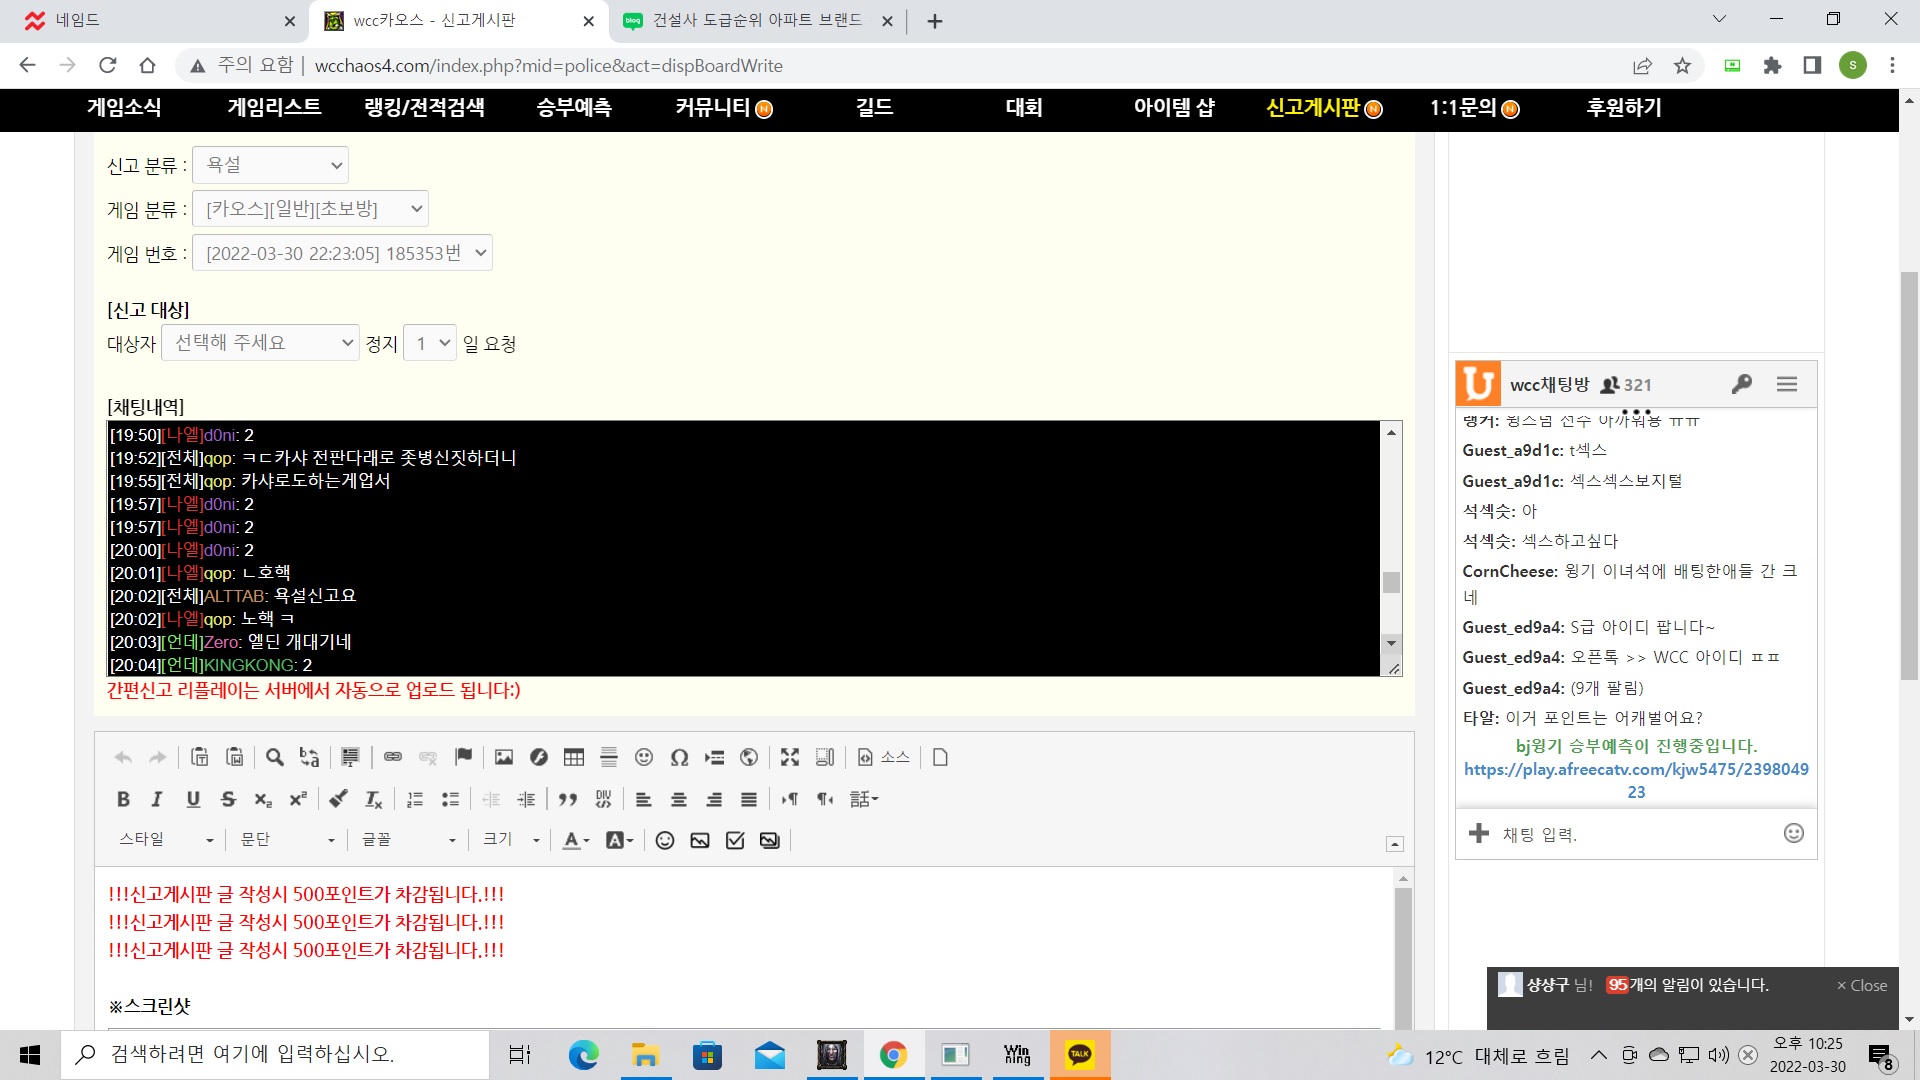Switch to the 네임드 browser tab

[x=155, y=20]
